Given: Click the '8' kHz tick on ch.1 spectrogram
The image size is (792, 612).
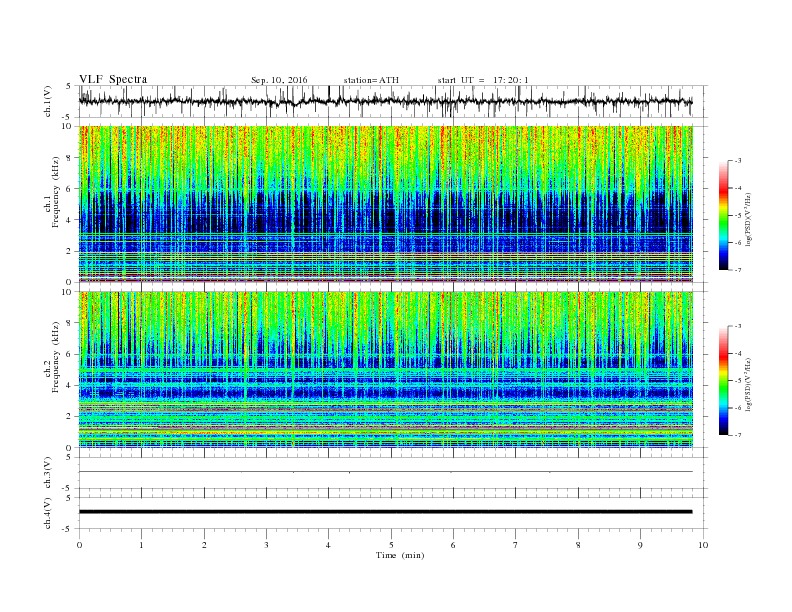Looking at the screenshot, I should click(70, 158).
